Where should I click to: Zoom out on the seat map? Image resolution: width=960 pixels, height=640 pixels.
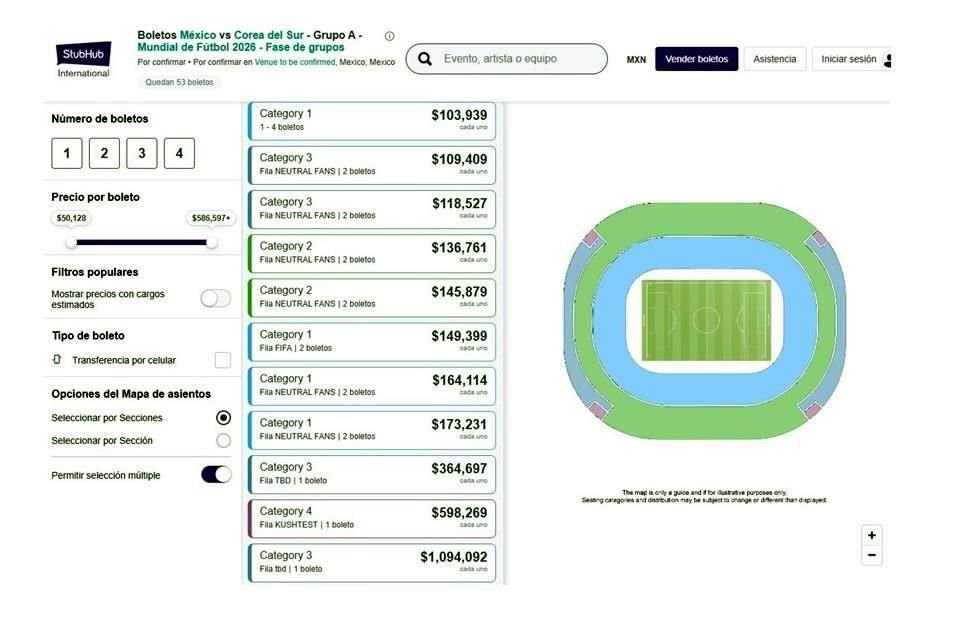[x=872, y=555]
